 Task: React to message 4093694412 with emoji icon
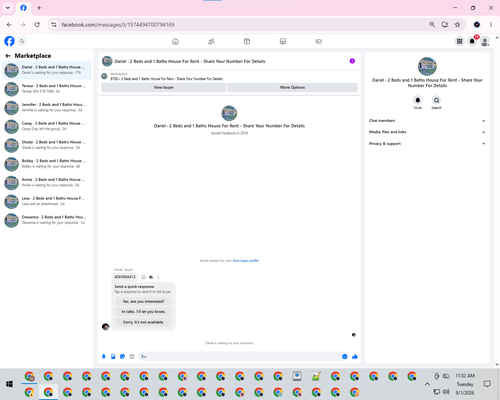(x=143, y=277)
